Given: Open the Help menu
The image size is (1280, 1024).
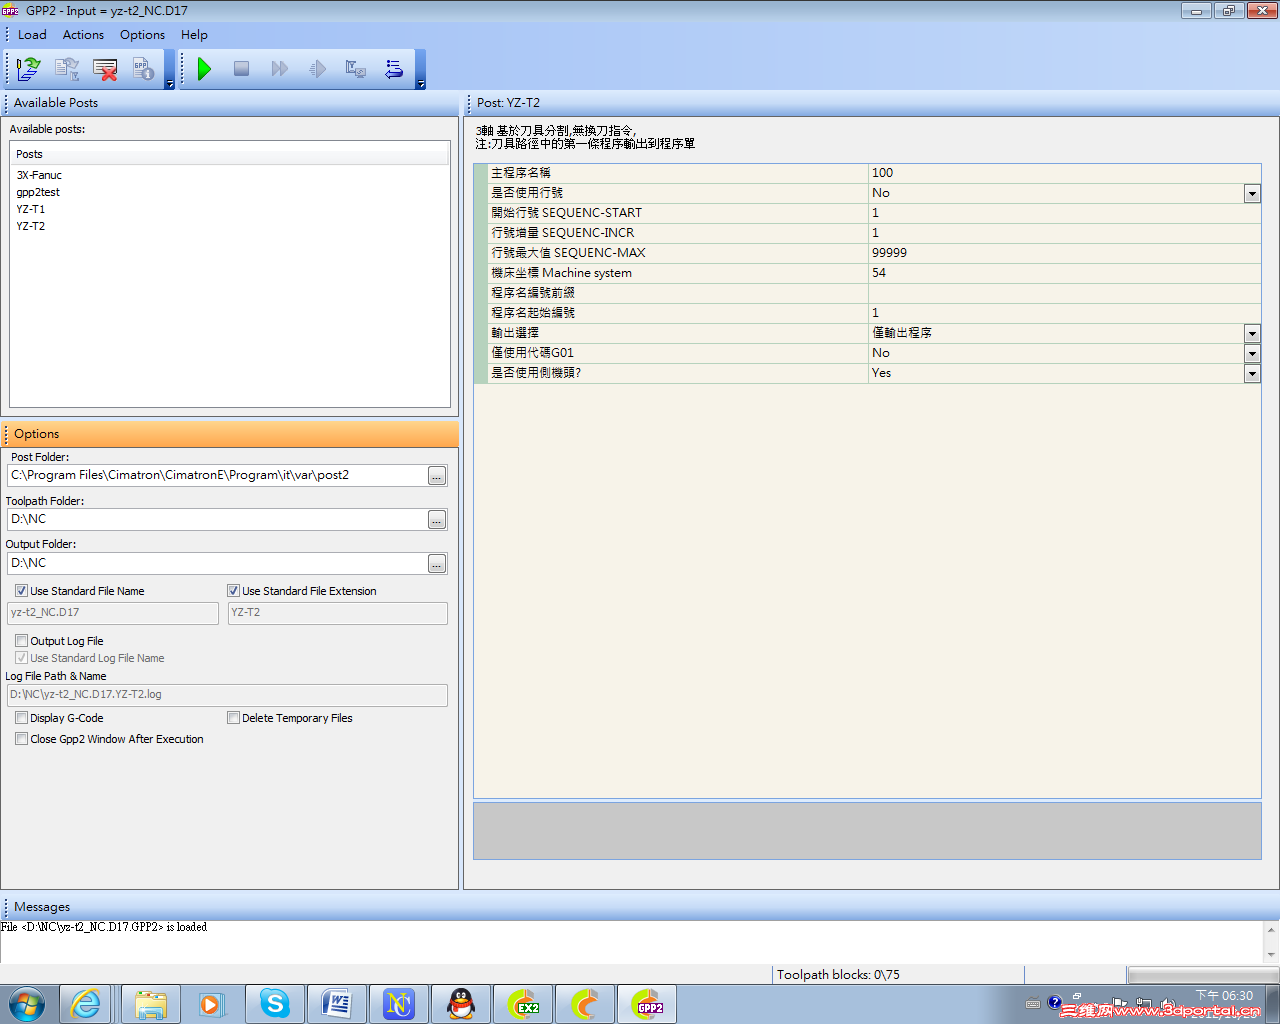Looking at the screenshot, I should point(194,35).
